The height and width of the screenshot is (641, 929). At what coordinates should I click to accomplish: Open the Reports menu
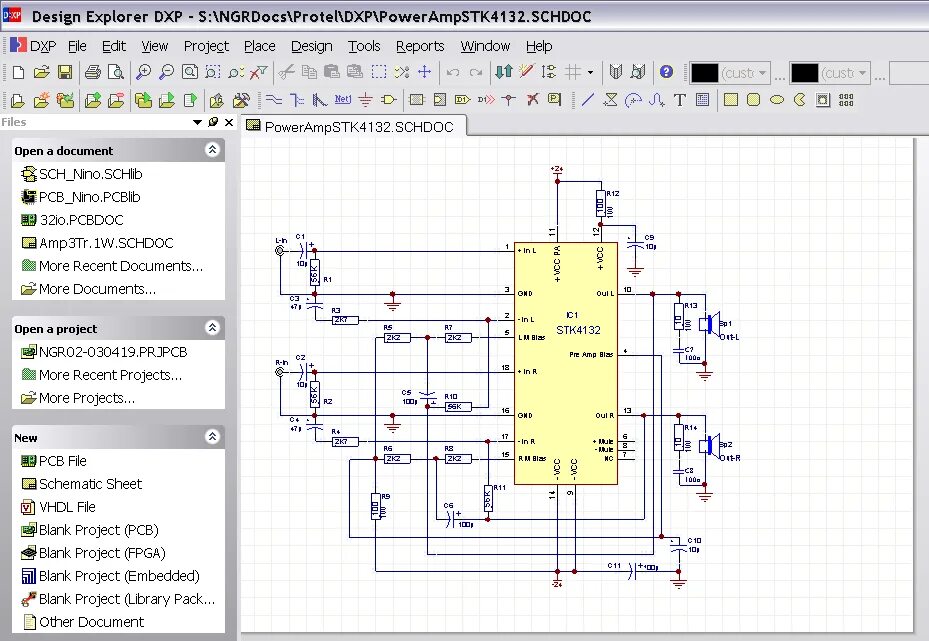[x=420, y=46]
